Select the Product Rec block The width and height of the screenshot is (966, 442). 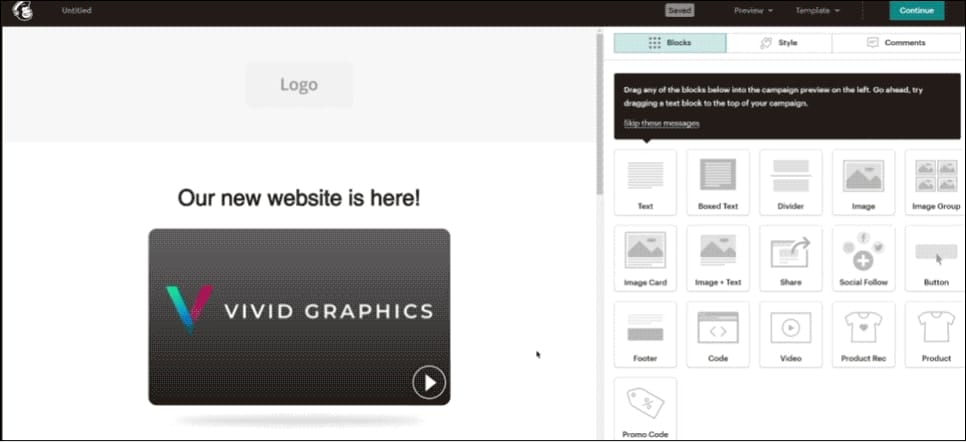(x=863, y=333)
